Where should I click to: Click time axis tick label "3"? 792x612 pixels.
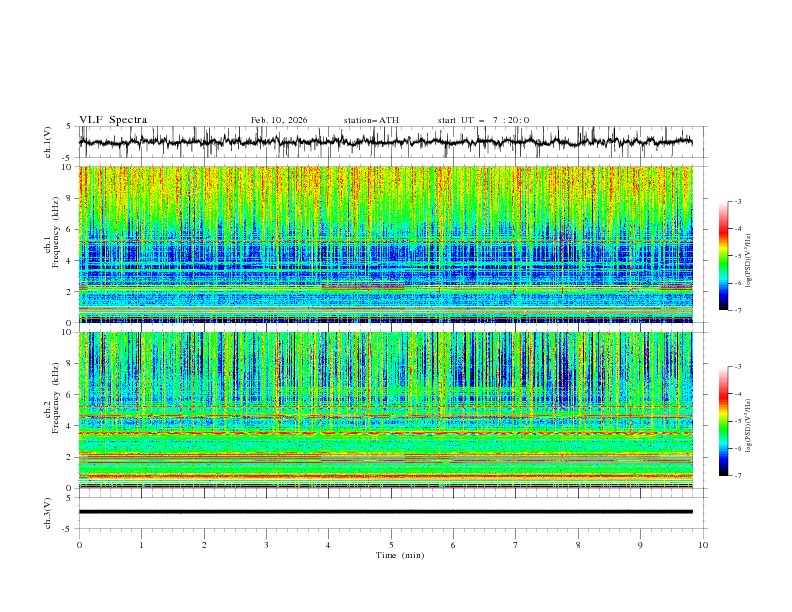[x=266, y=545]
